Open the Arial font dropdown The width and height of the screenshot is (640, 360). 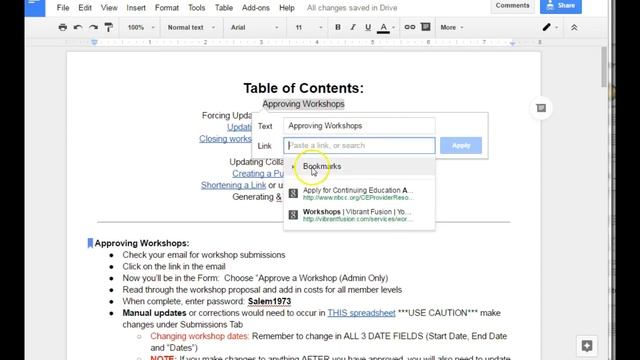coord(254,27)
